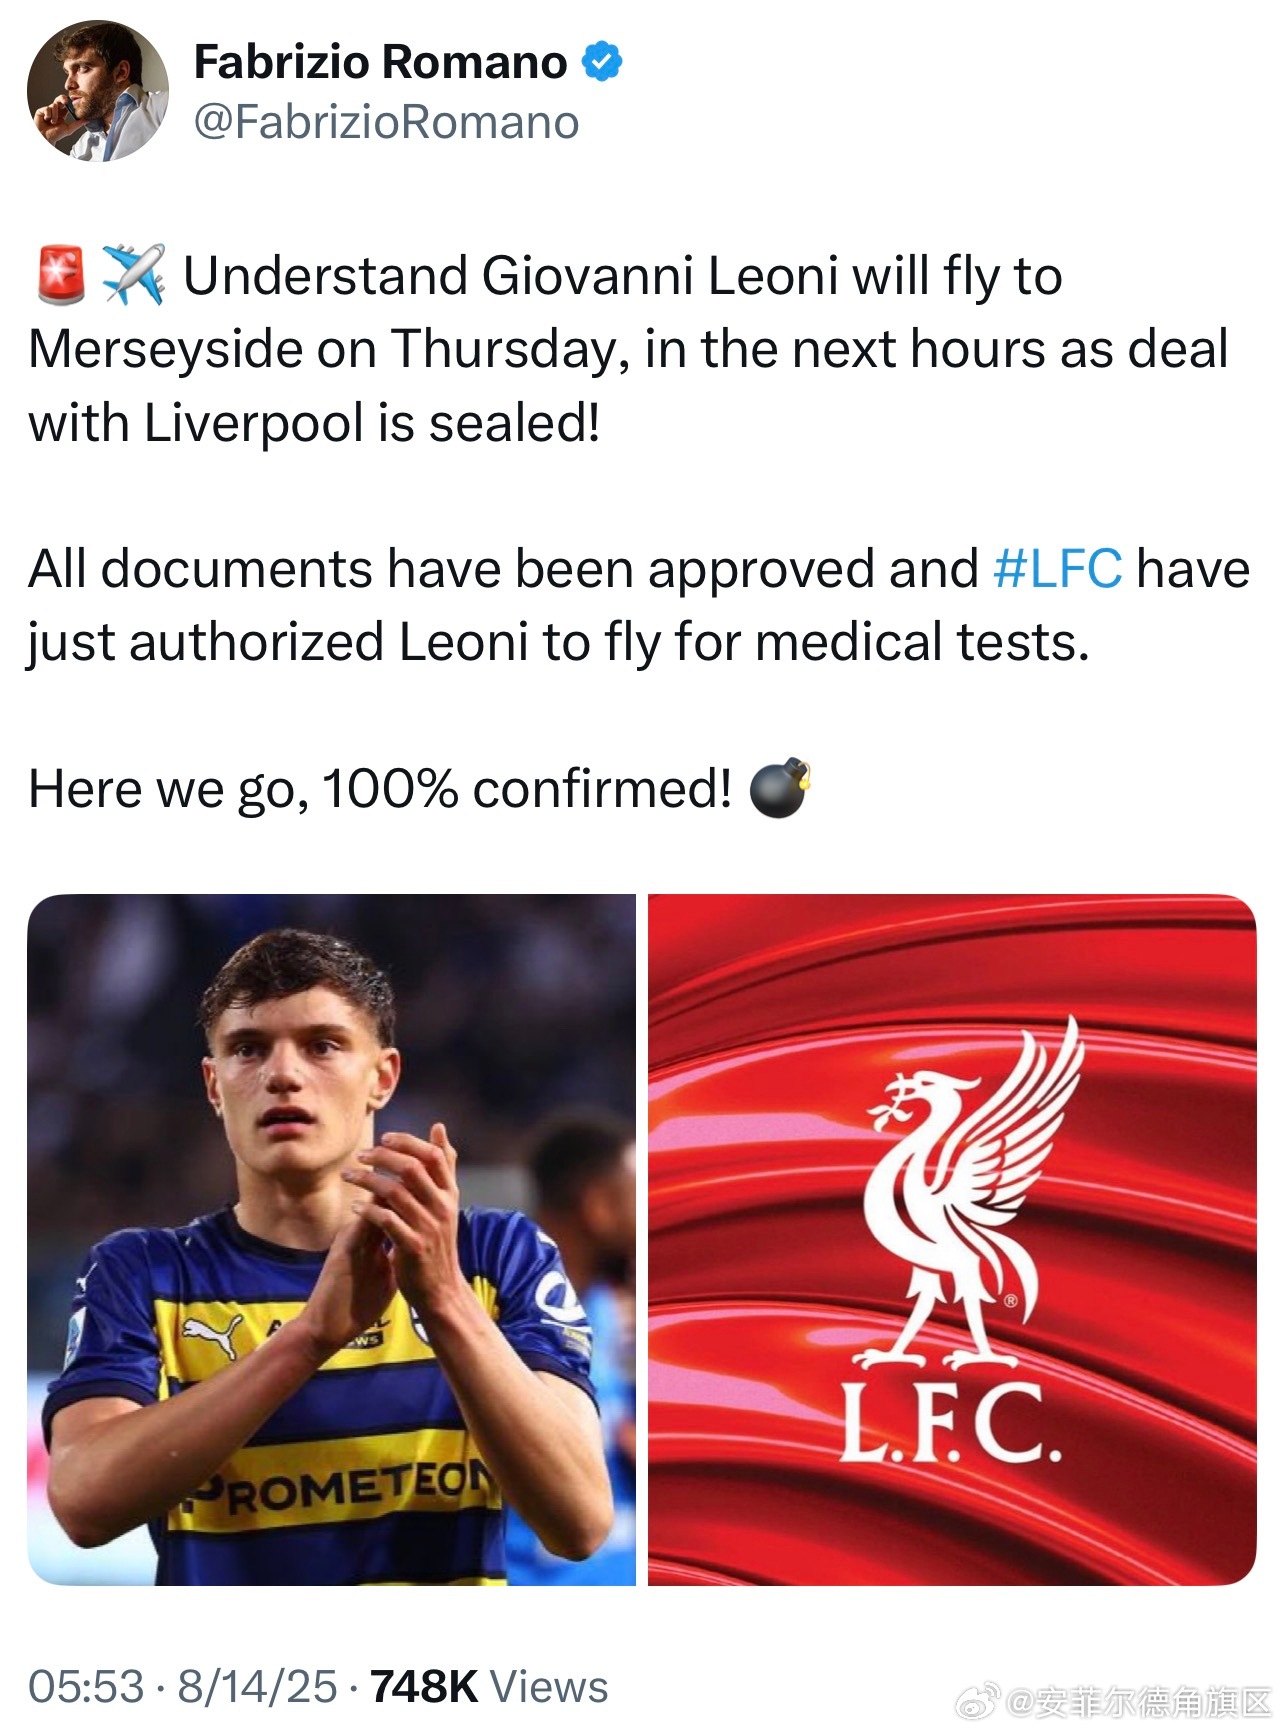Click the airplane emoji in tweet

point(133,275)
